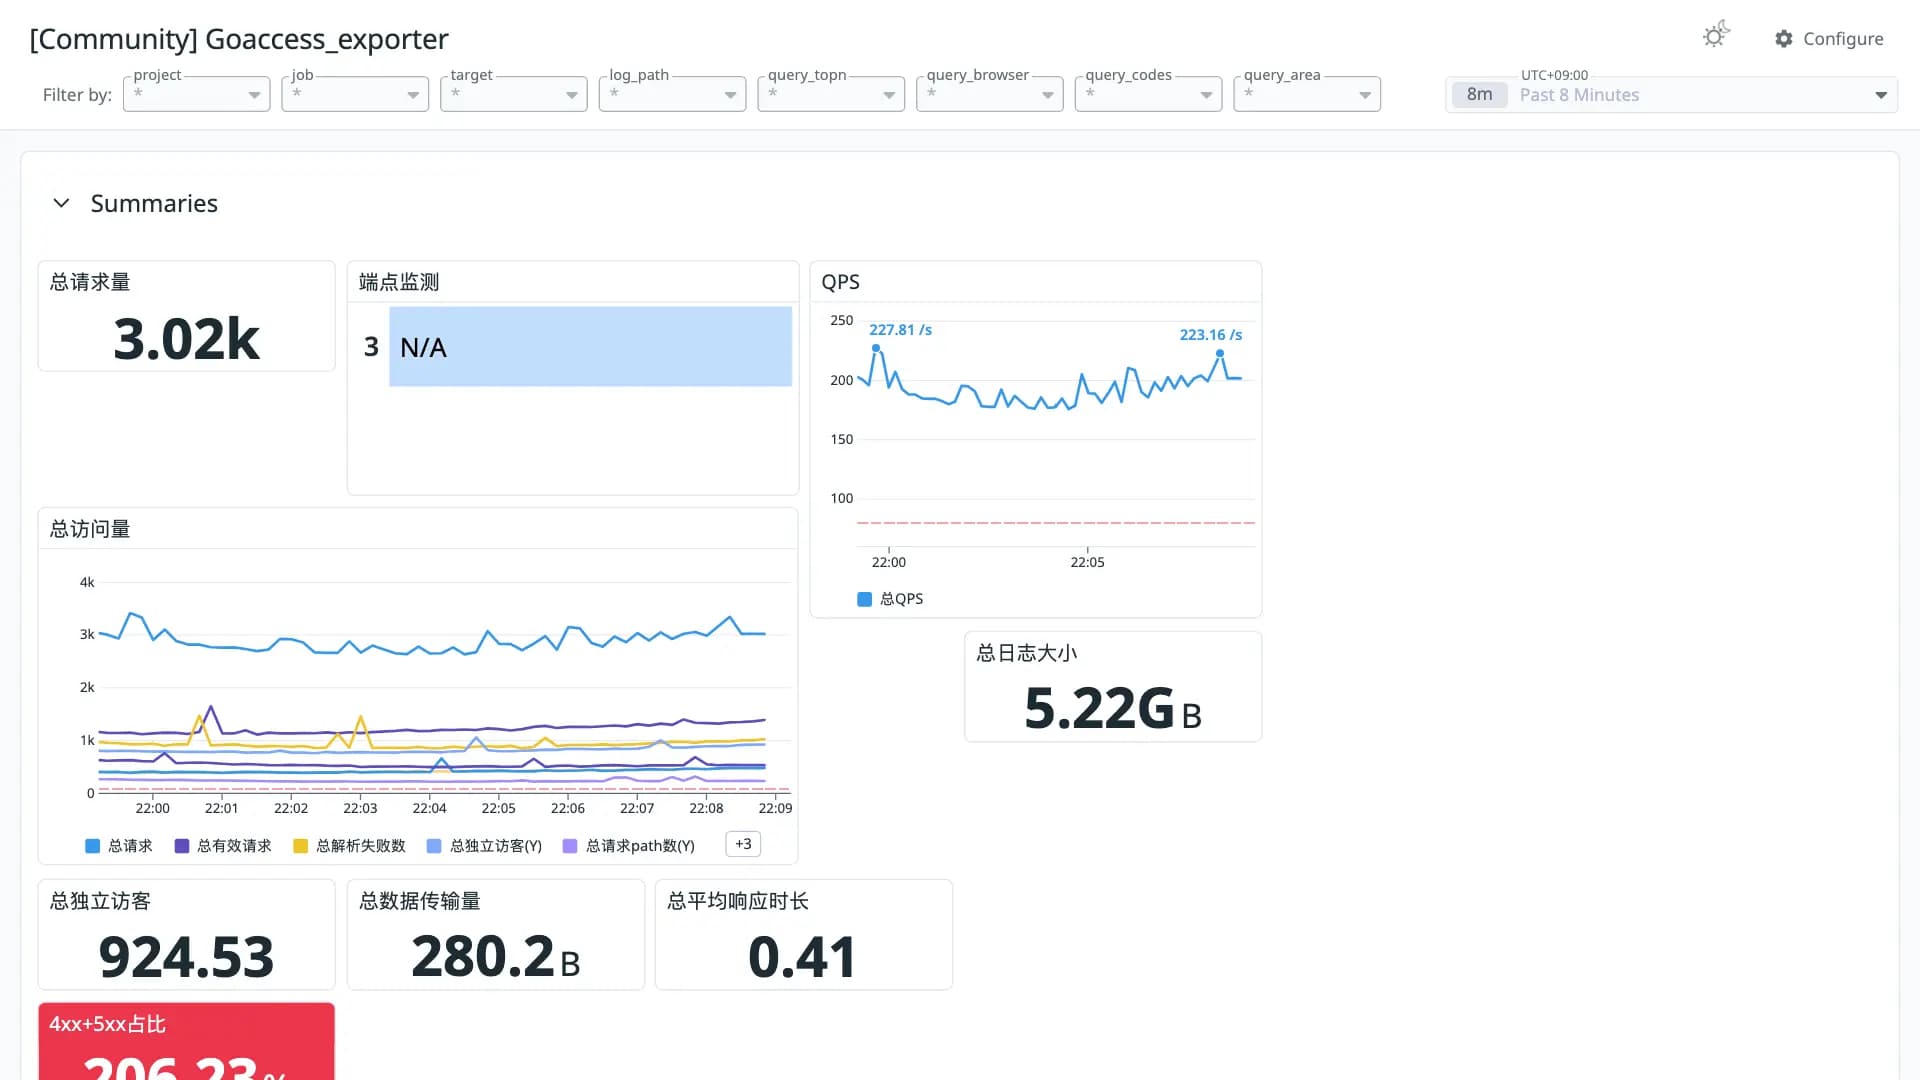This screenshot has height=1080, width=1920.
Task: Click the 总日志大小 widget title
Action: [1027, 653]
